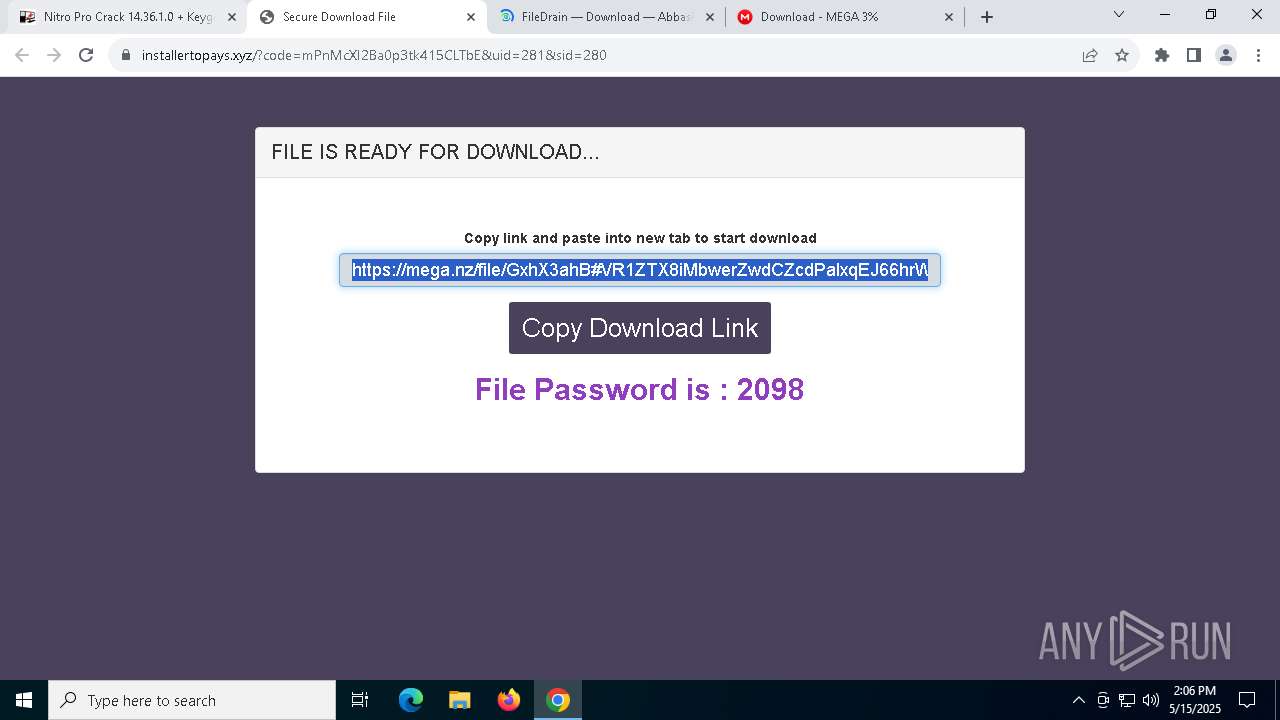Click the Copy link and paste instruction text
The width and height of the screenshot is (1280, 720).
[640, 238]
